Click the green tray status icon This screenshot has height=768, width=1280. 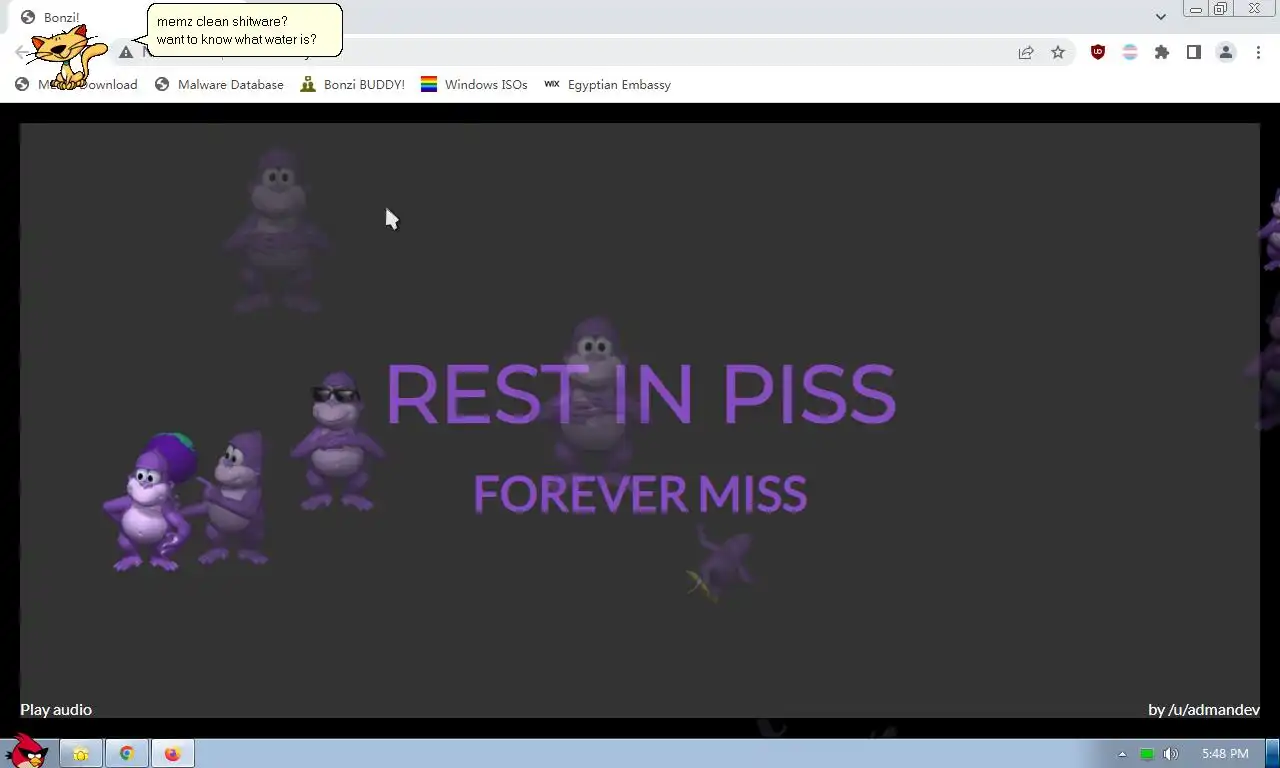coord(1147,754)
